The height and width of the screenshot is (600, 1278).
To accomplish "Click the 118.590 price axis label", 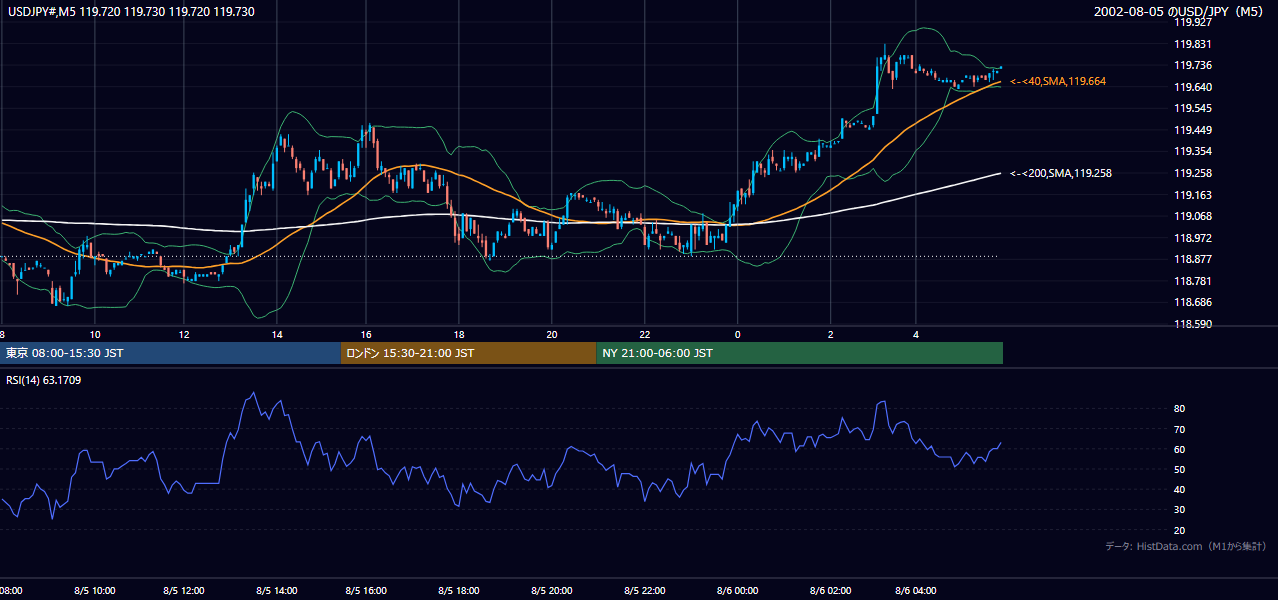I will (x=1192, y=324).
